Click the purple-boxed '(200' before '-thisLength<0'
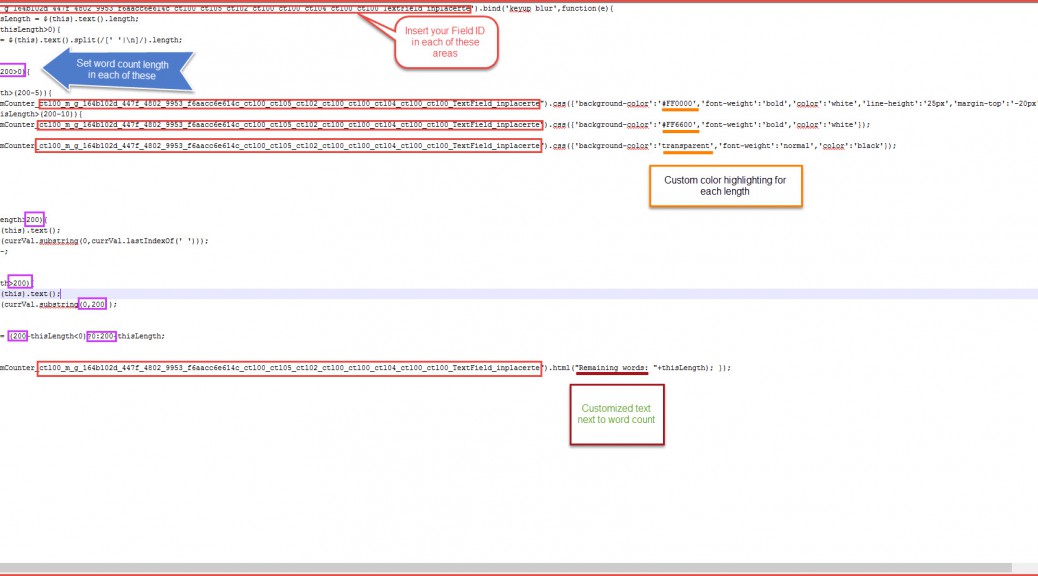Screen dimensions: 1038x576 pos(18,336)
